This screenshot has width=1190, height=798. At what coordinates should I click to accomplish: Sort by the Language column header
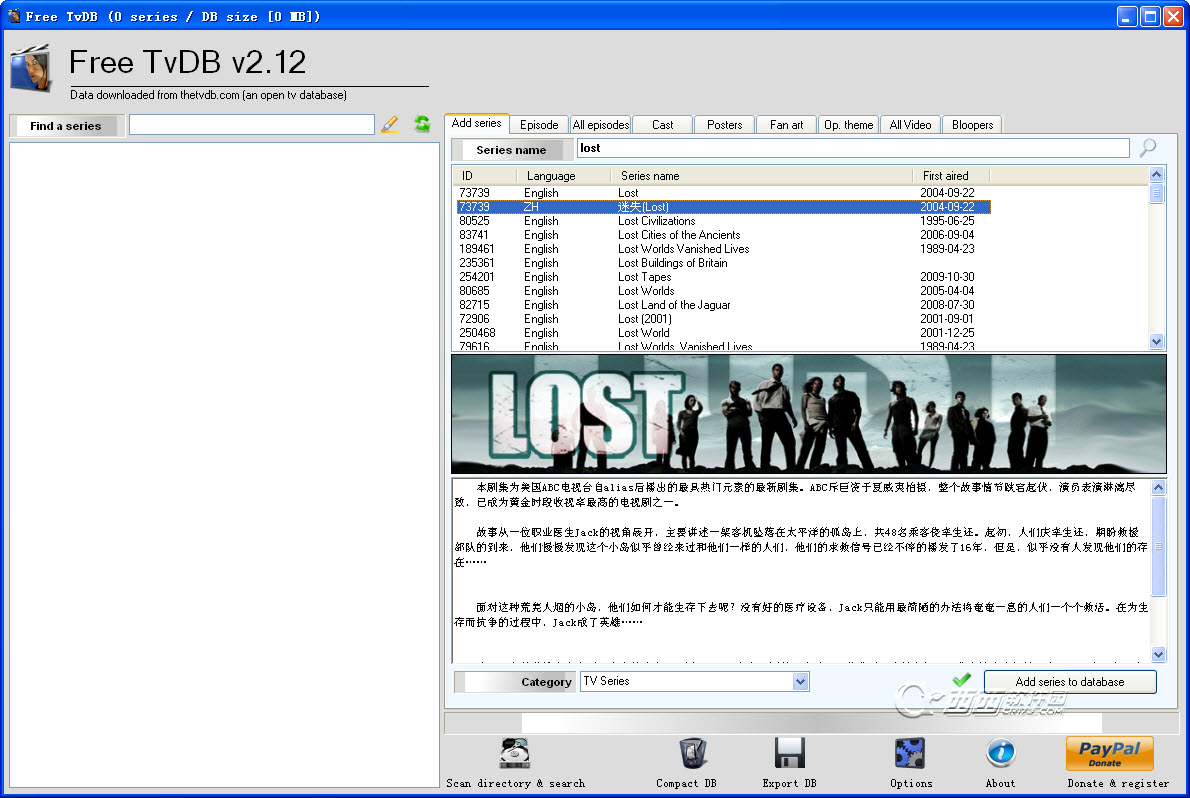tap(564, 175)
